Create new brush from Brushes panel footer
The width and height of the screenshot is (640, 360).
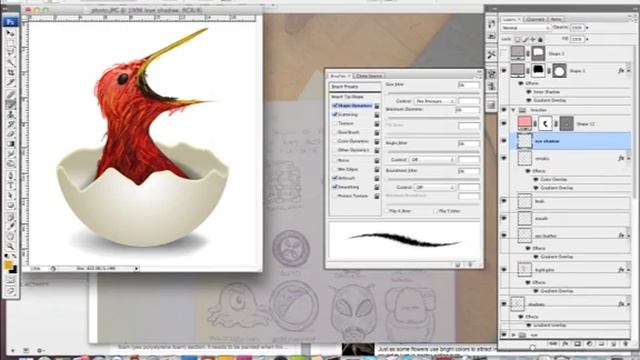pyautogui.click(x=458, y=264)
